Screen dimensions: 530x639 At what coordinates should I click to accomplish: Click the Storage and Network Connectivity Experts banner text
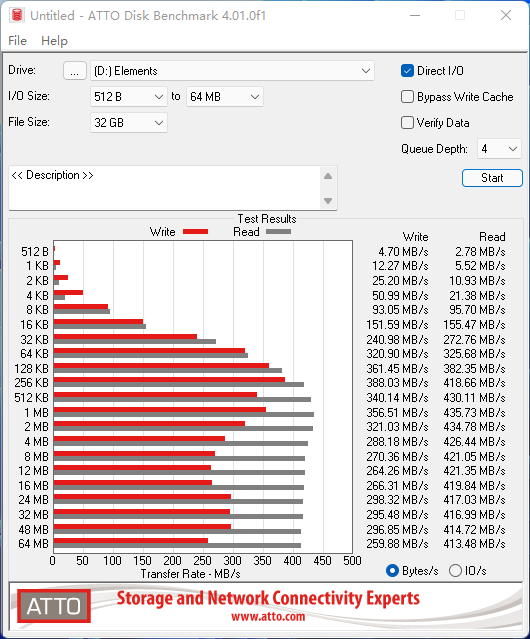coord(268,598)
